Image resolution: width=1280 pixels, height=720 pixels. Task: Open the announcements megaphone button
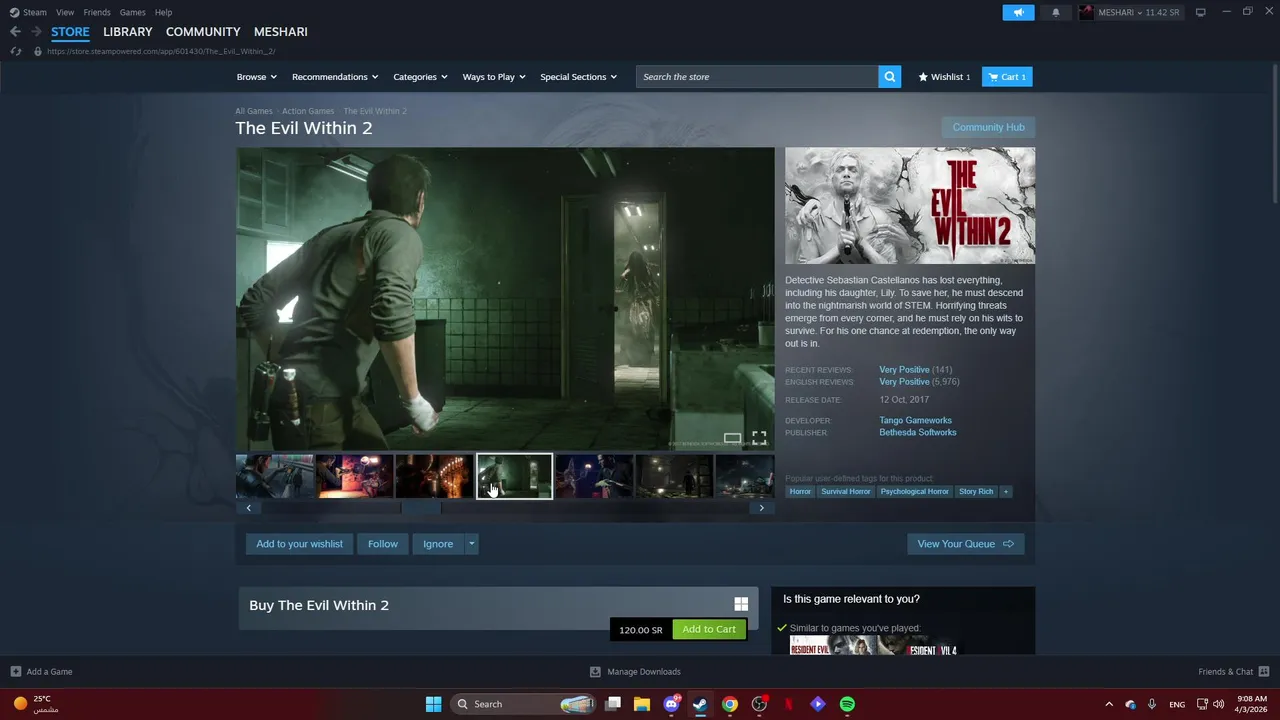pos(1018,12)
